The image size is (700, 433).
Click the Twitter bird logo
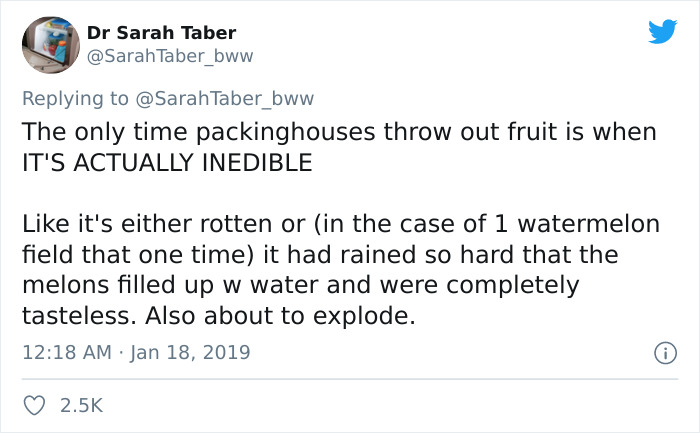click(662, 31)
